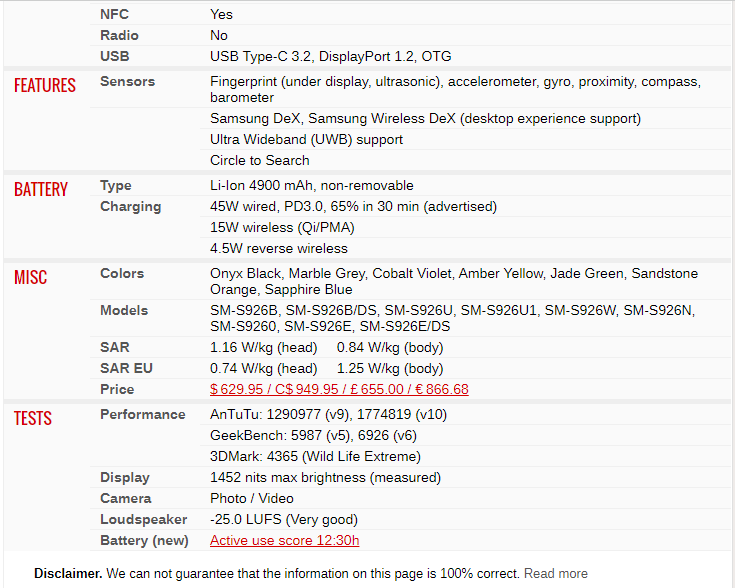The image size is (735, 588).
Task: Open the red price link
Action: click(339, 389)
